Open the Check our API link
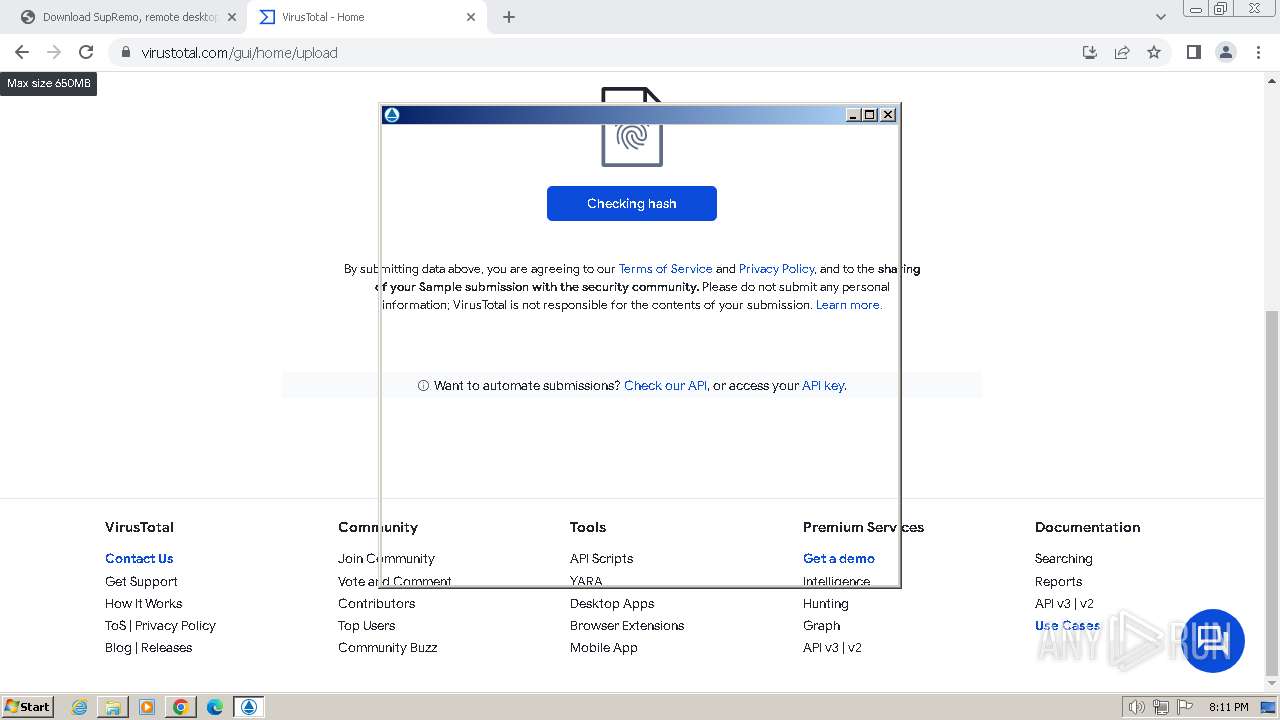Image resolution: width=1280 pixels, height=720 pixels. [665, 385]
